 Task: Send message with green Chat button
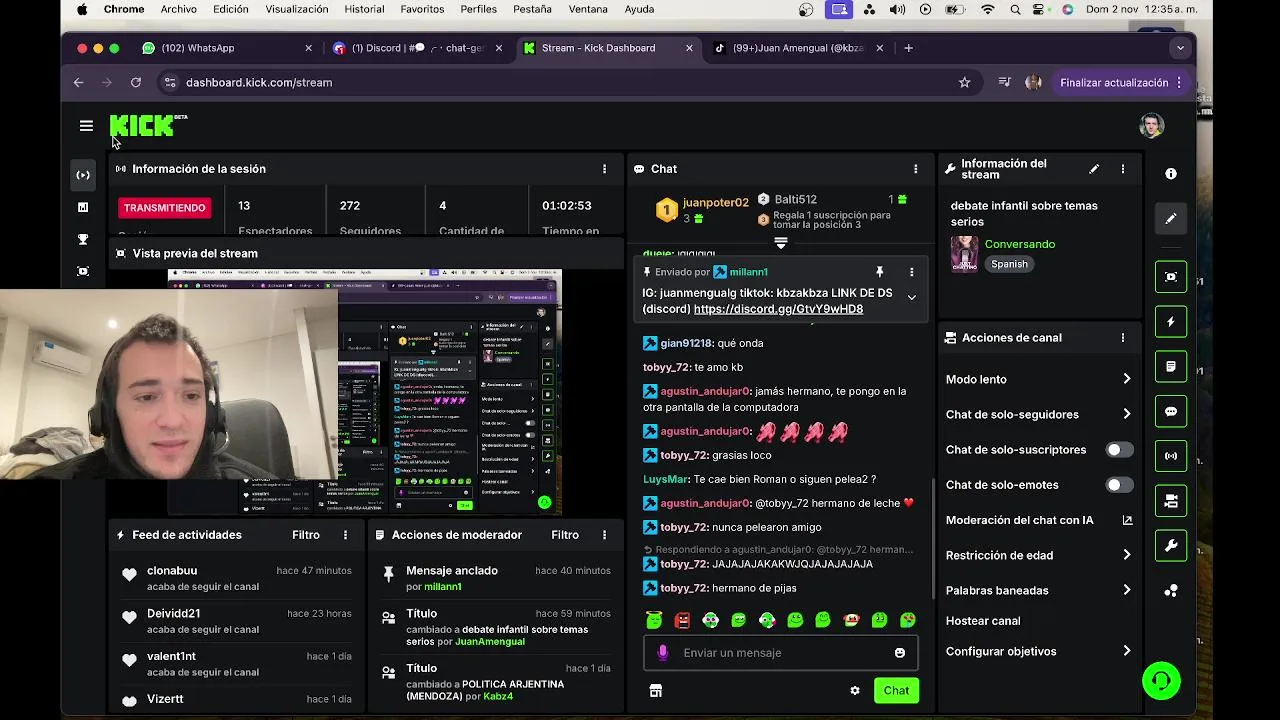pyautogui.click(x=896, y=691)
